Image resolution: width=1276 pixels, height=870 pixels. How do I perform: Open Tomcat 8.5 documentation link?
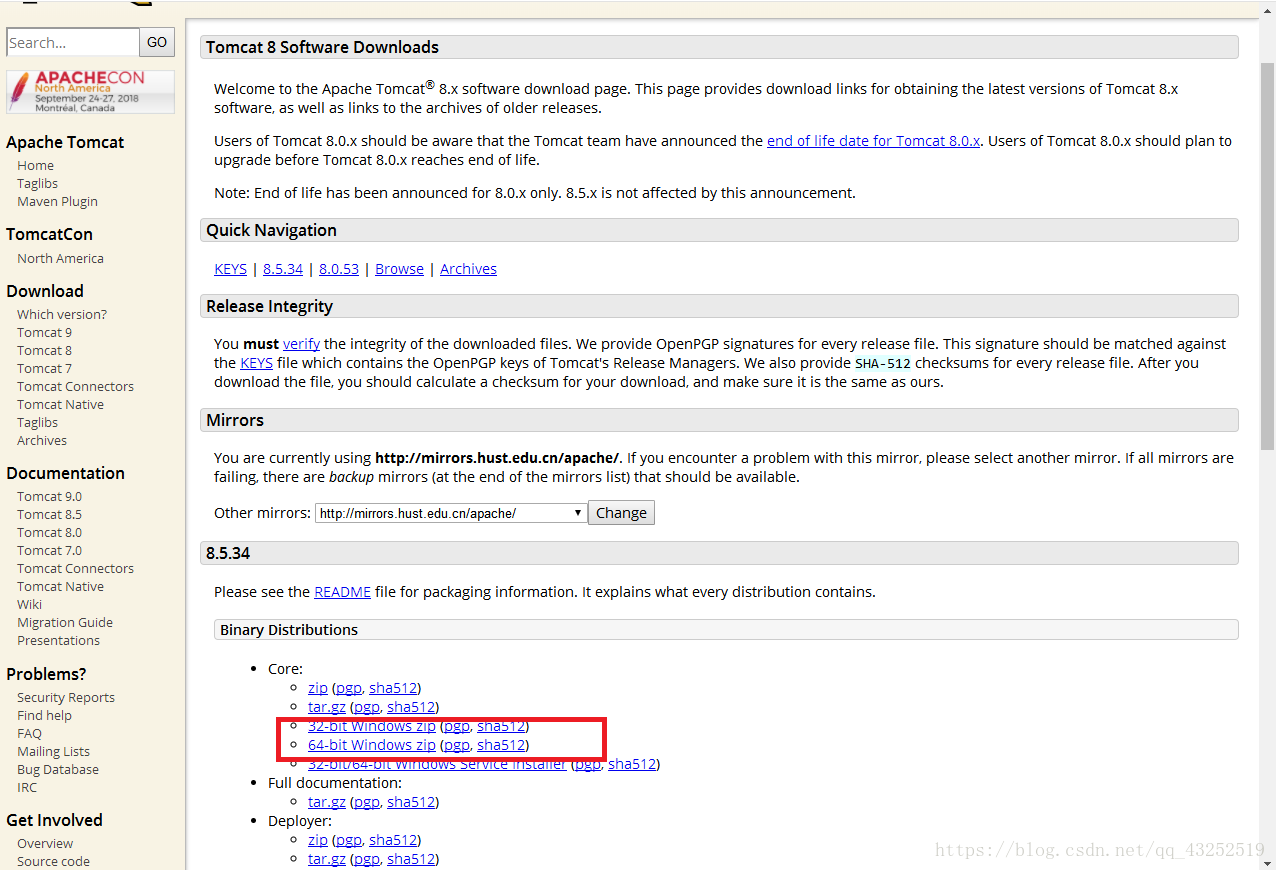[49, 514]
